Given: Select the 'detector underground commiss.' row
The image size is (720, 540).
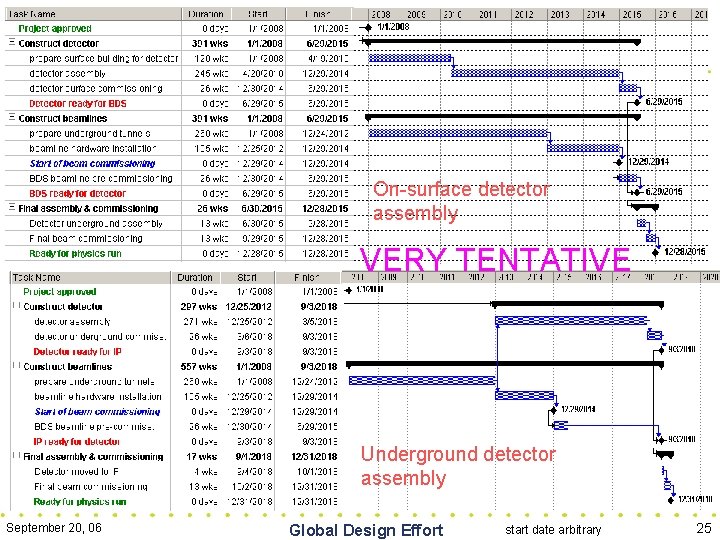Looking at the screenshot, I should pyautogui.click(x=174, y=337).
